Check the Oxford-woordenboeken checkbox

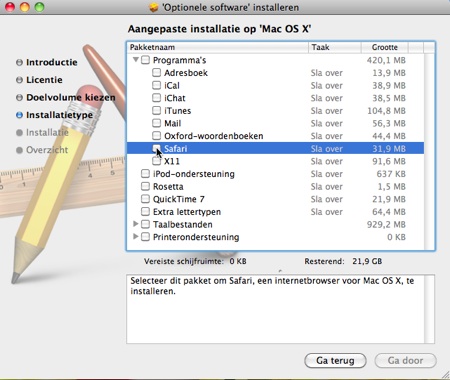click(x=156, y=136)
